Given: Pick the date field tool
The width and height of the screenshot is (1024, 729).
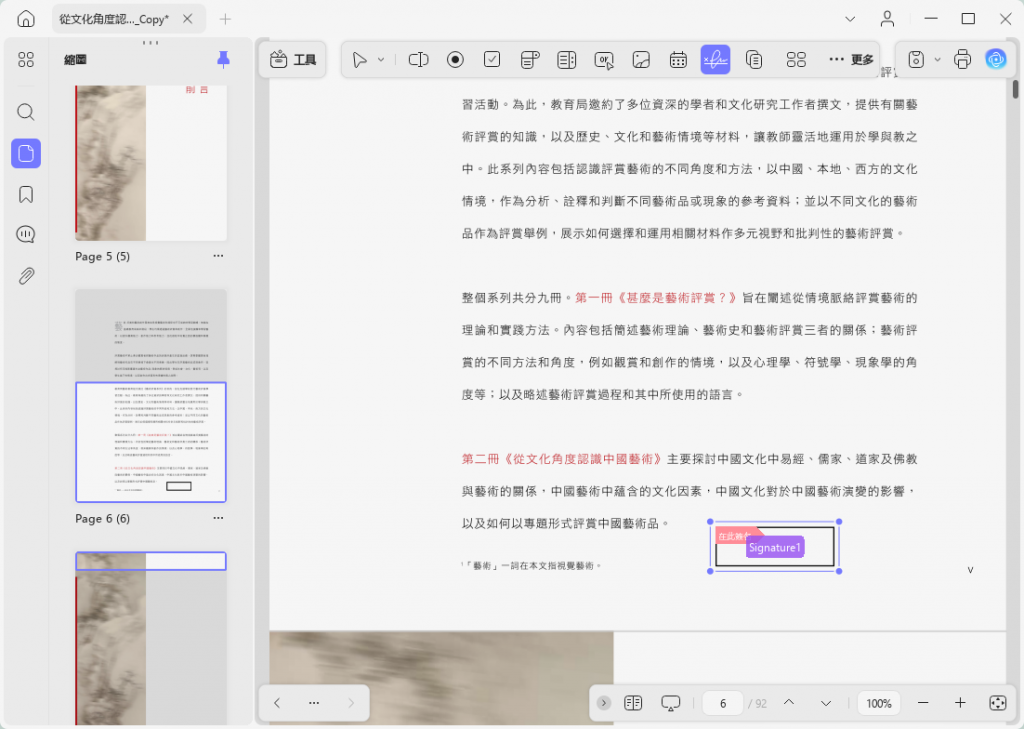Looking at the screenshot, I should [678, 60].
